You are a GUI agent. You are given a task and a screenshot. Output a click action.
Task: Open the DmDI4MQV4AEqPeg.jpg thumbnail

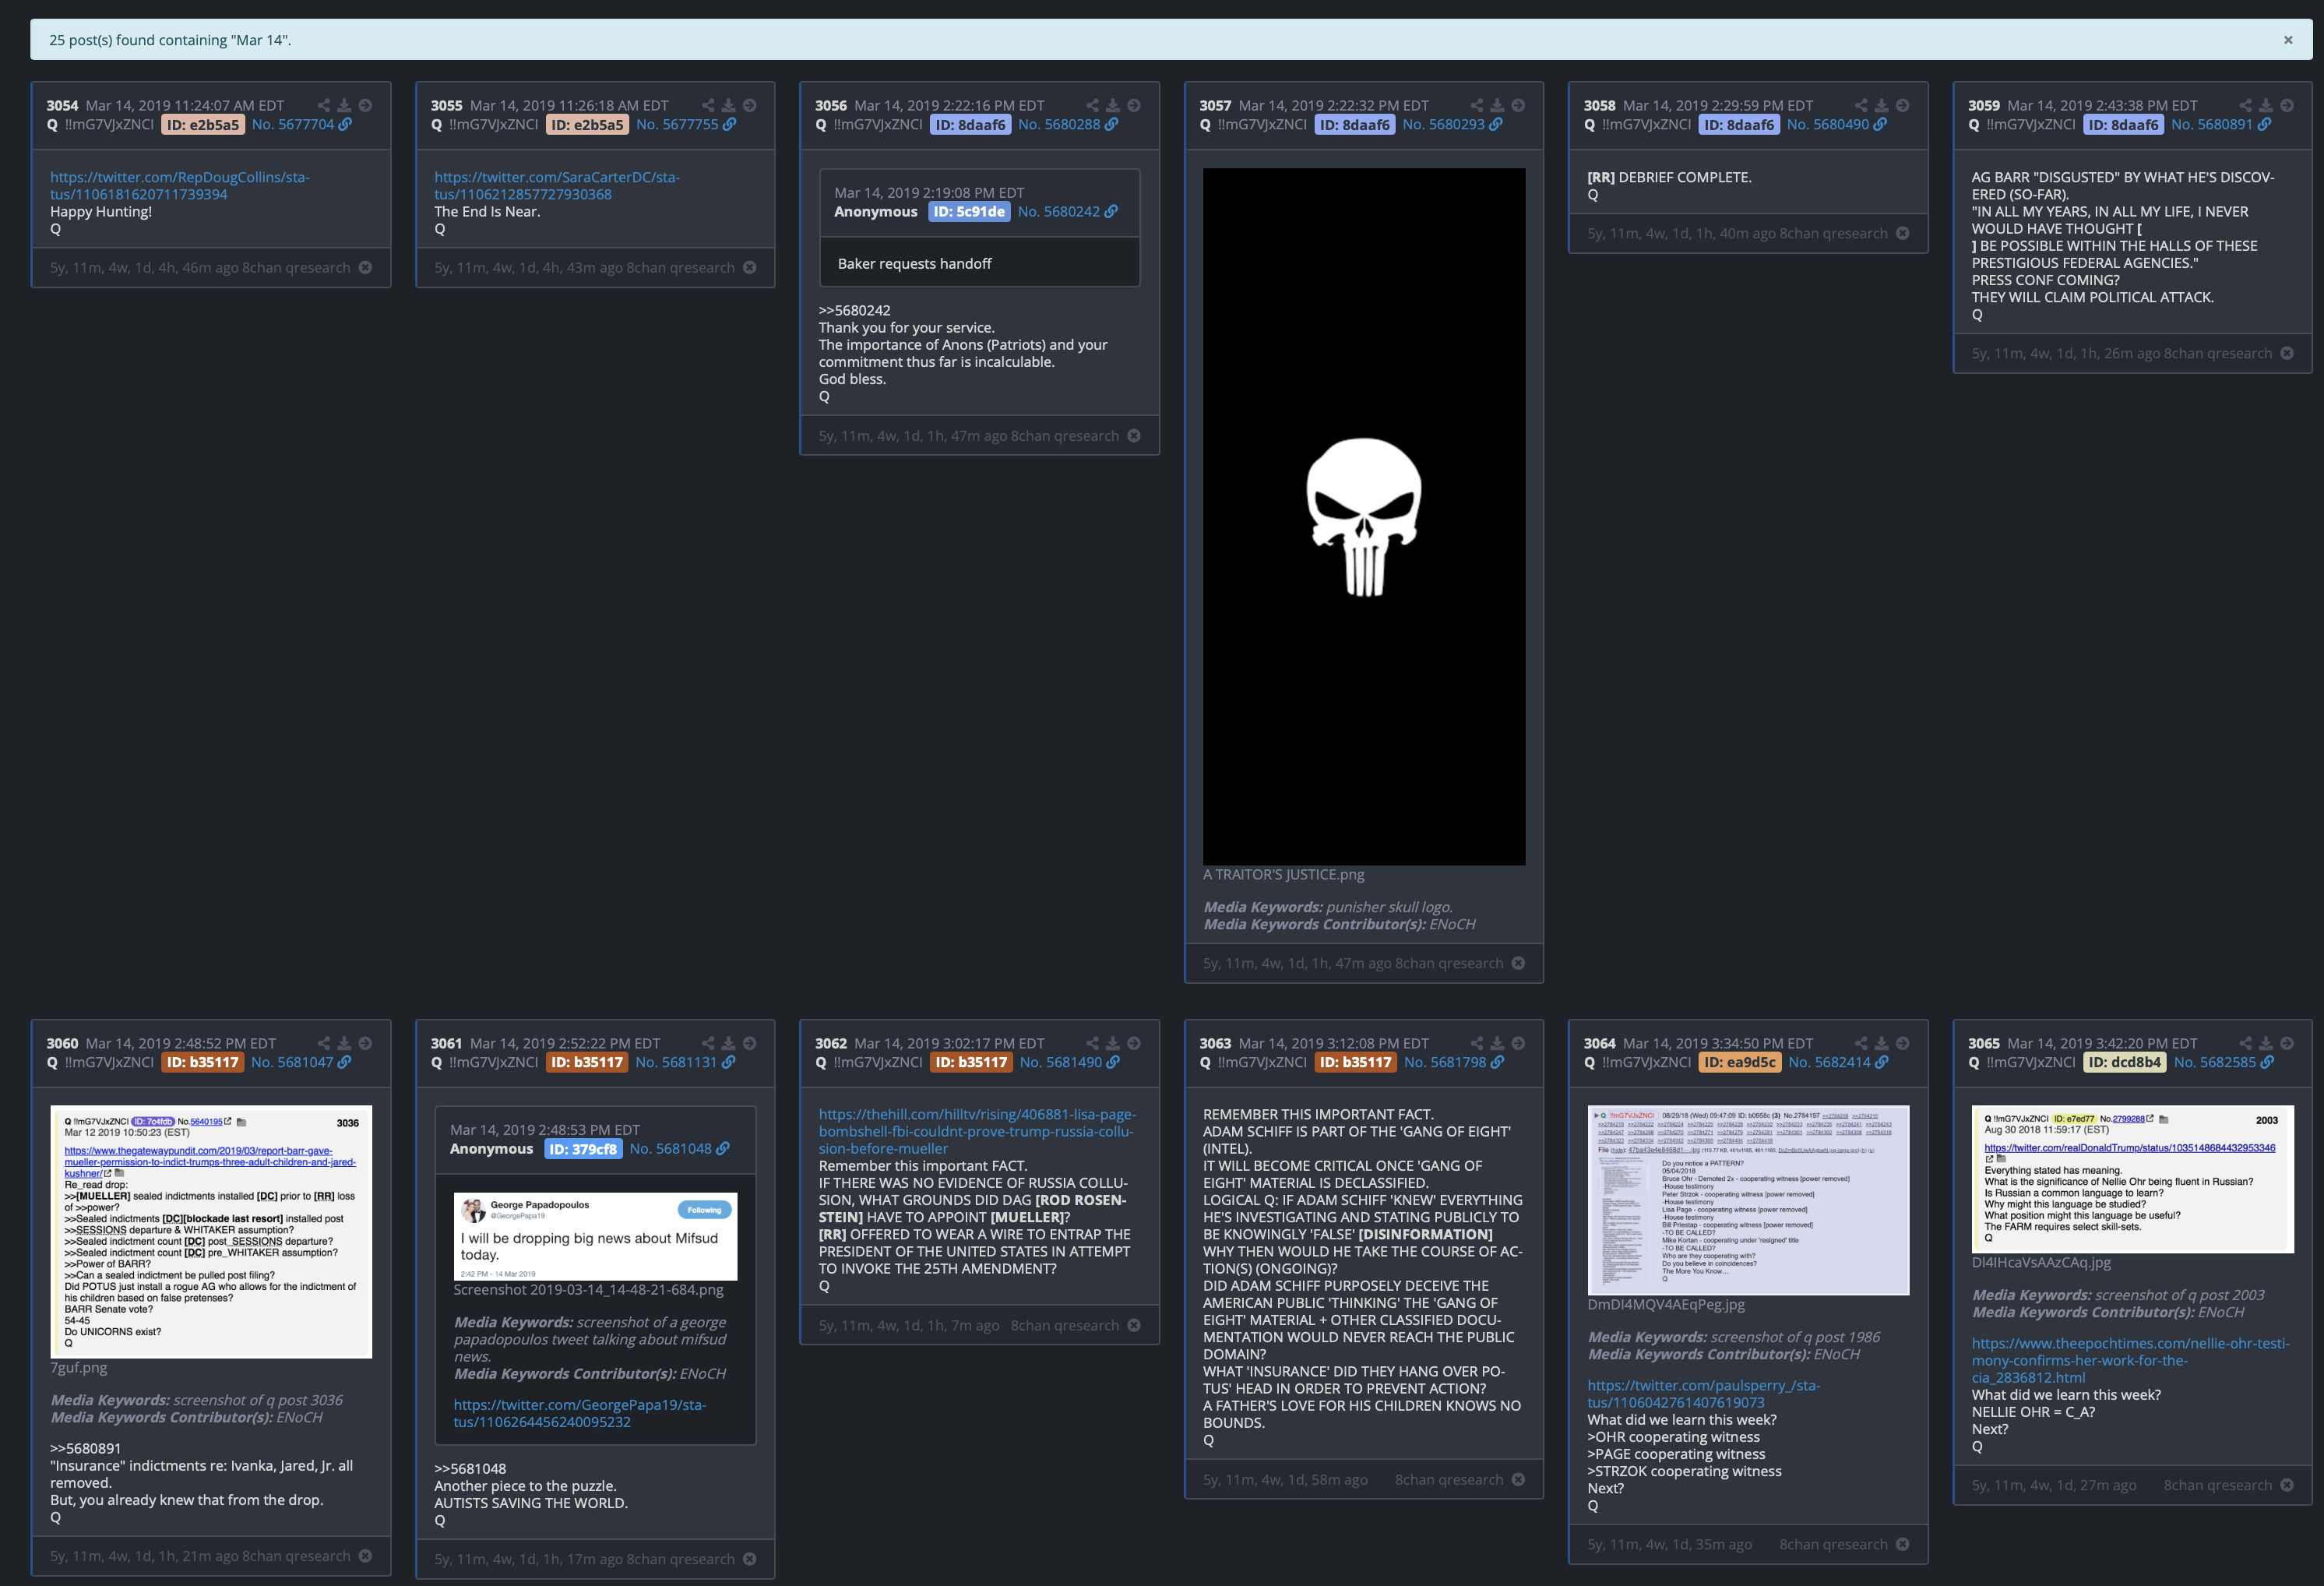click(1748, 1200)
